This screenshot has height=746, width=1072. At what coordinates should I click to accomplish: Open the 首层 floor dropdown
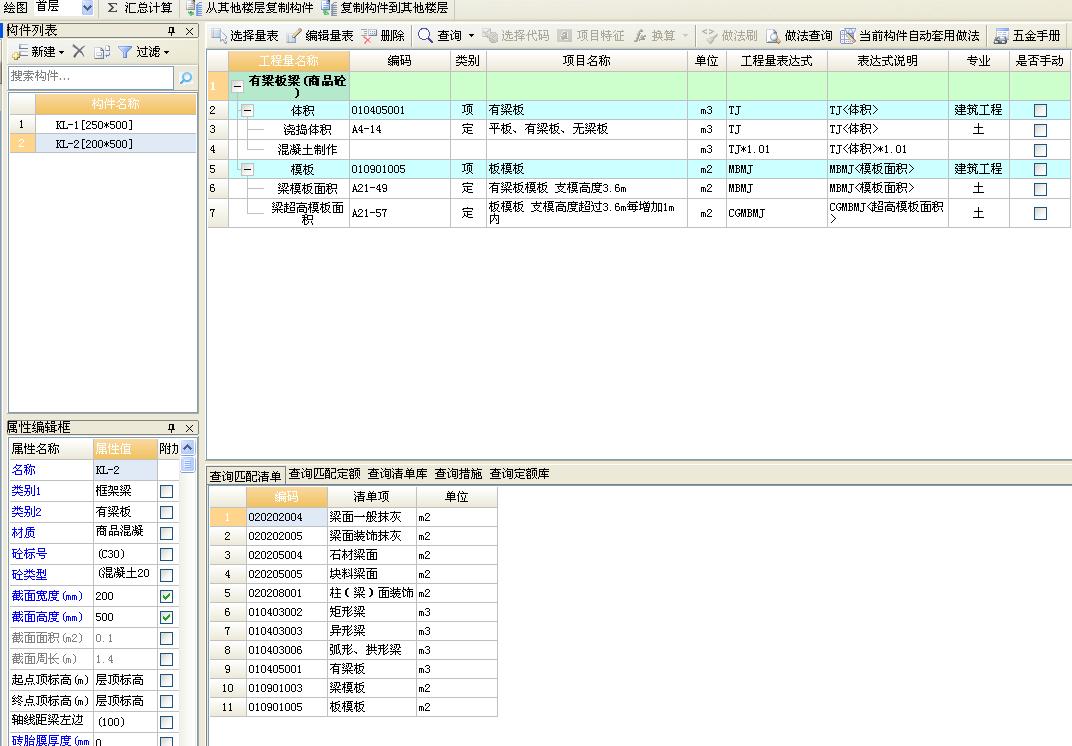(x=87, y=8)
